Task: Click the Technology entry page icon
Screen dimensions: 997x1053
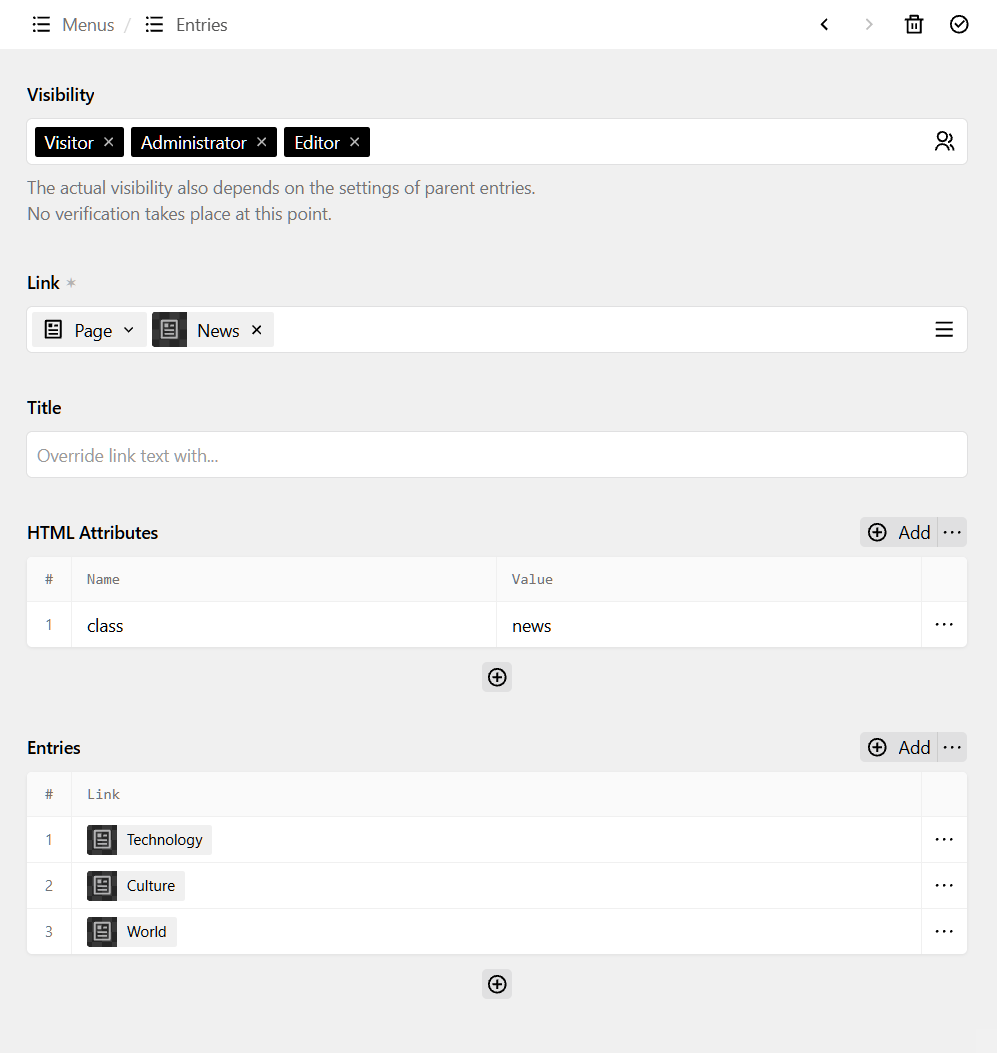Action: pos(102,840)
